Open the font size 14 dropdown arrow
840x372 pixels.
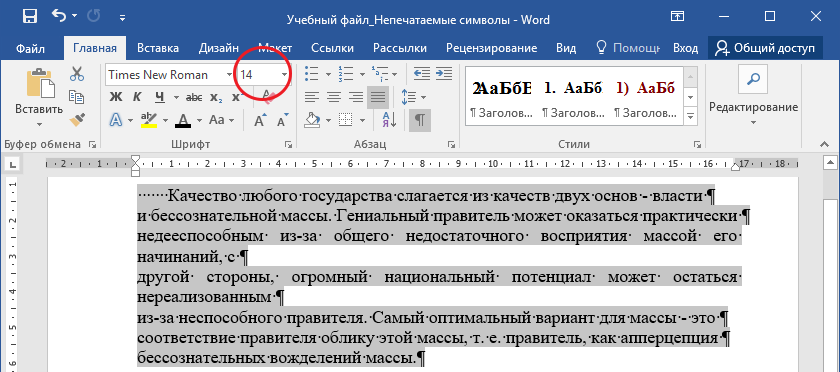(284, 75)
